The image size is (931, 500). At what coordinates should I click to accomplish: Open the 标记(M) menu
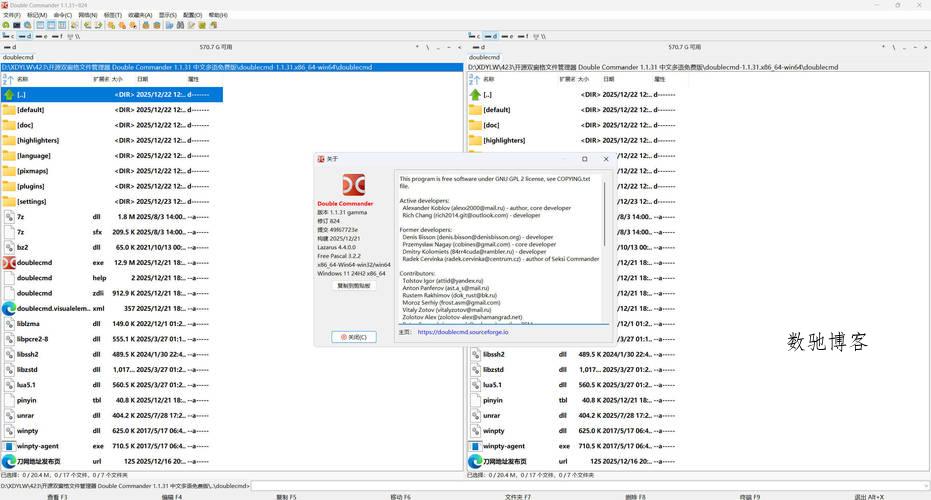[37, 15]
